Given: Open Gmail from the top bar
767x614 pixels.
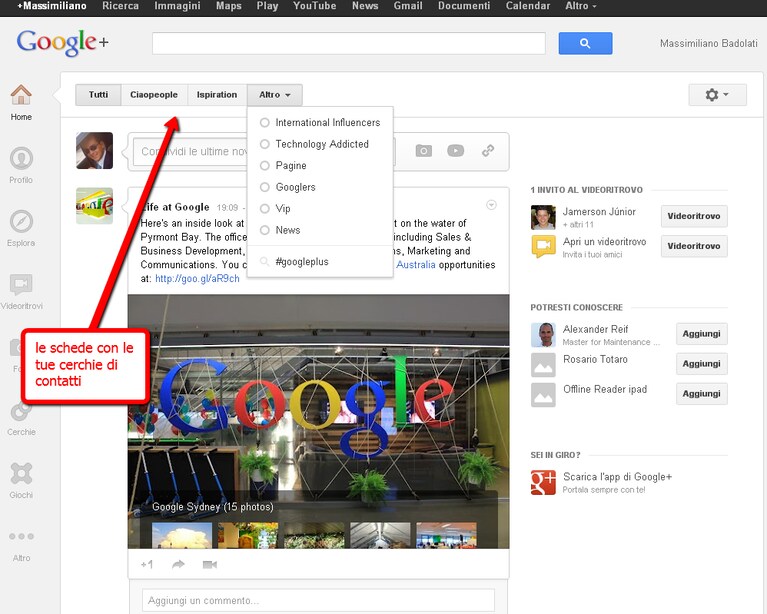Looking at the screenshot, I should coord(408,6).
